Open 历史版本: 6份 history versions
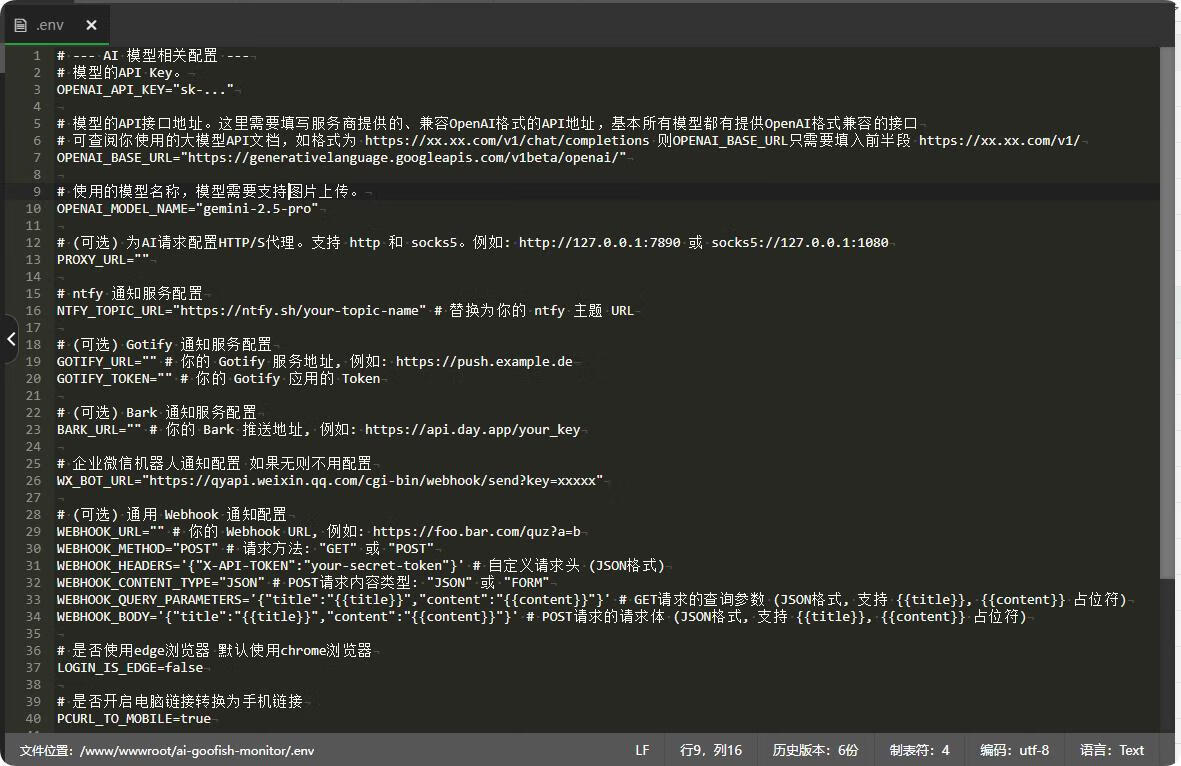The width and height of the screenshot is (1181, 766). pyautogui.click(x=815, y=750)
